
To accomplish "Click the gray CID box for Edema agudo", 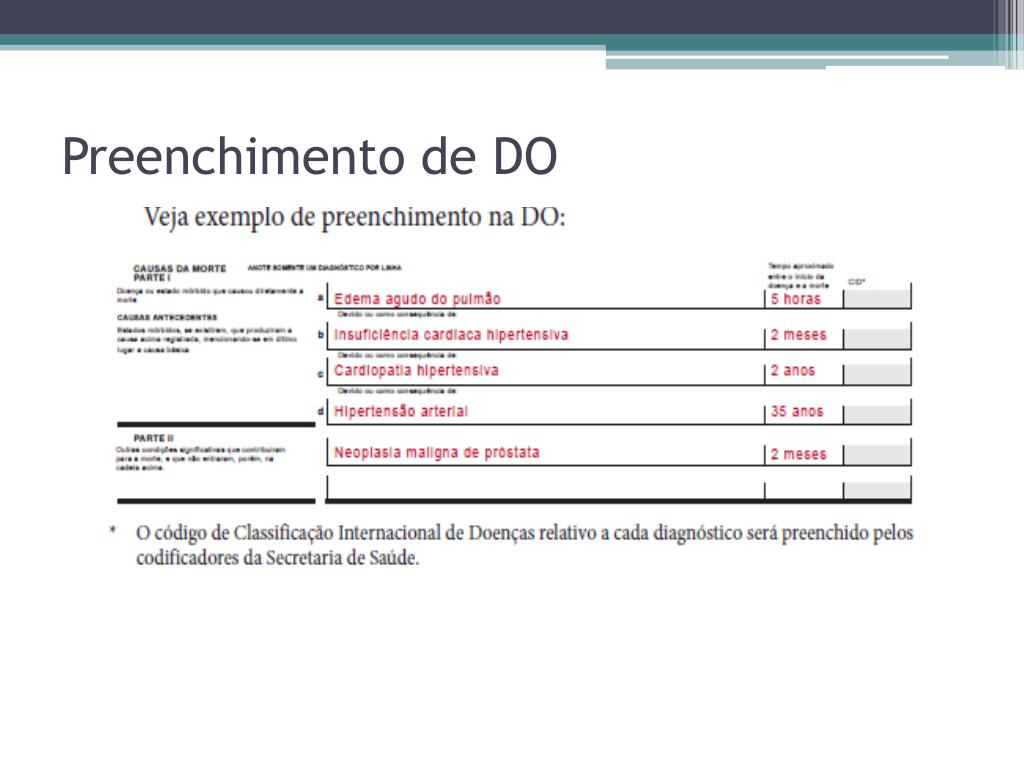I will (x=878, y=299).
